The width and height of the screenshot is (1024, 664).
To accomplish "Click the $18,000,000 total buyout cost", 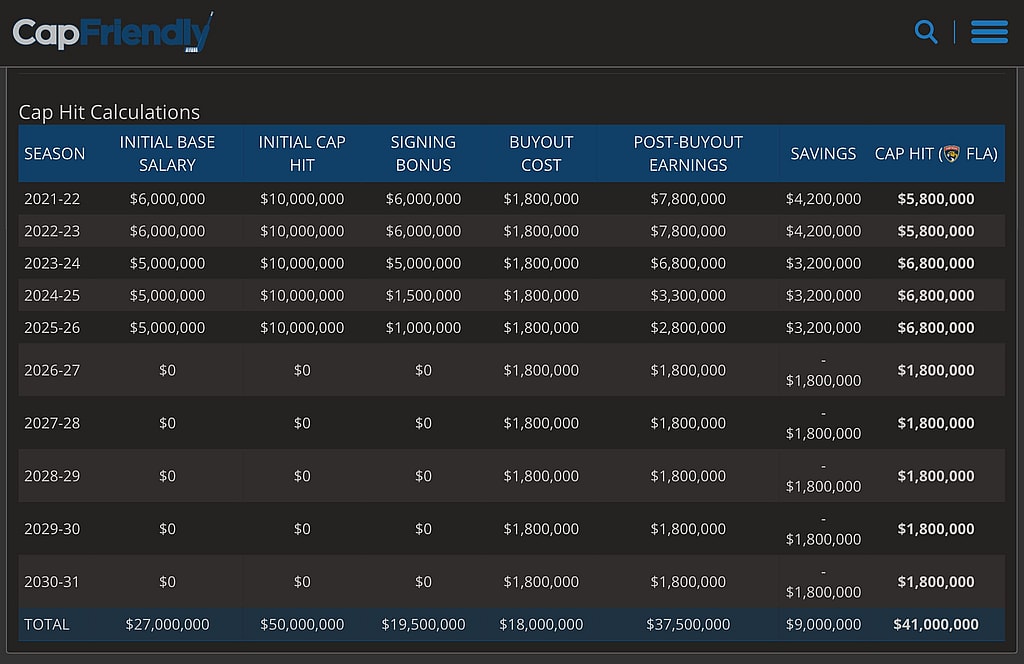I will [x=541, y=624].
